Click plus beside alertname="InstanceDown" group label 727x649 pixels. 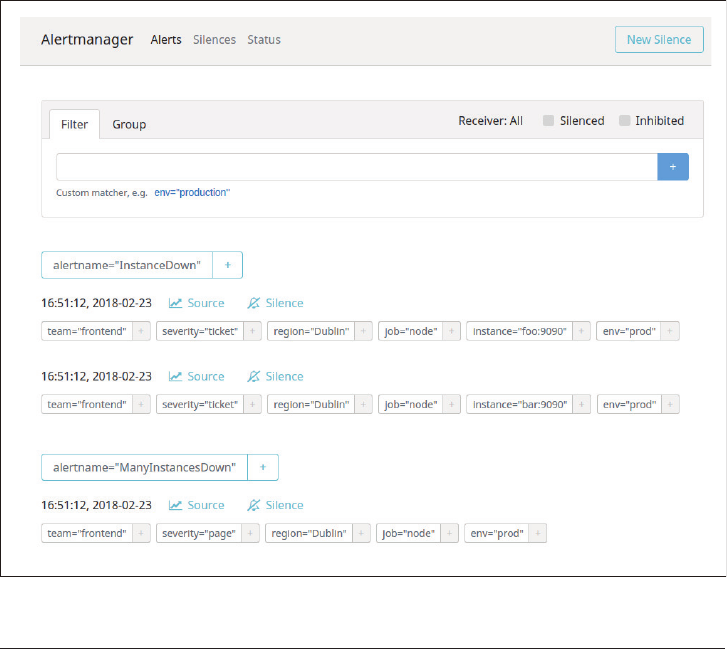click(x=228, y=265)
